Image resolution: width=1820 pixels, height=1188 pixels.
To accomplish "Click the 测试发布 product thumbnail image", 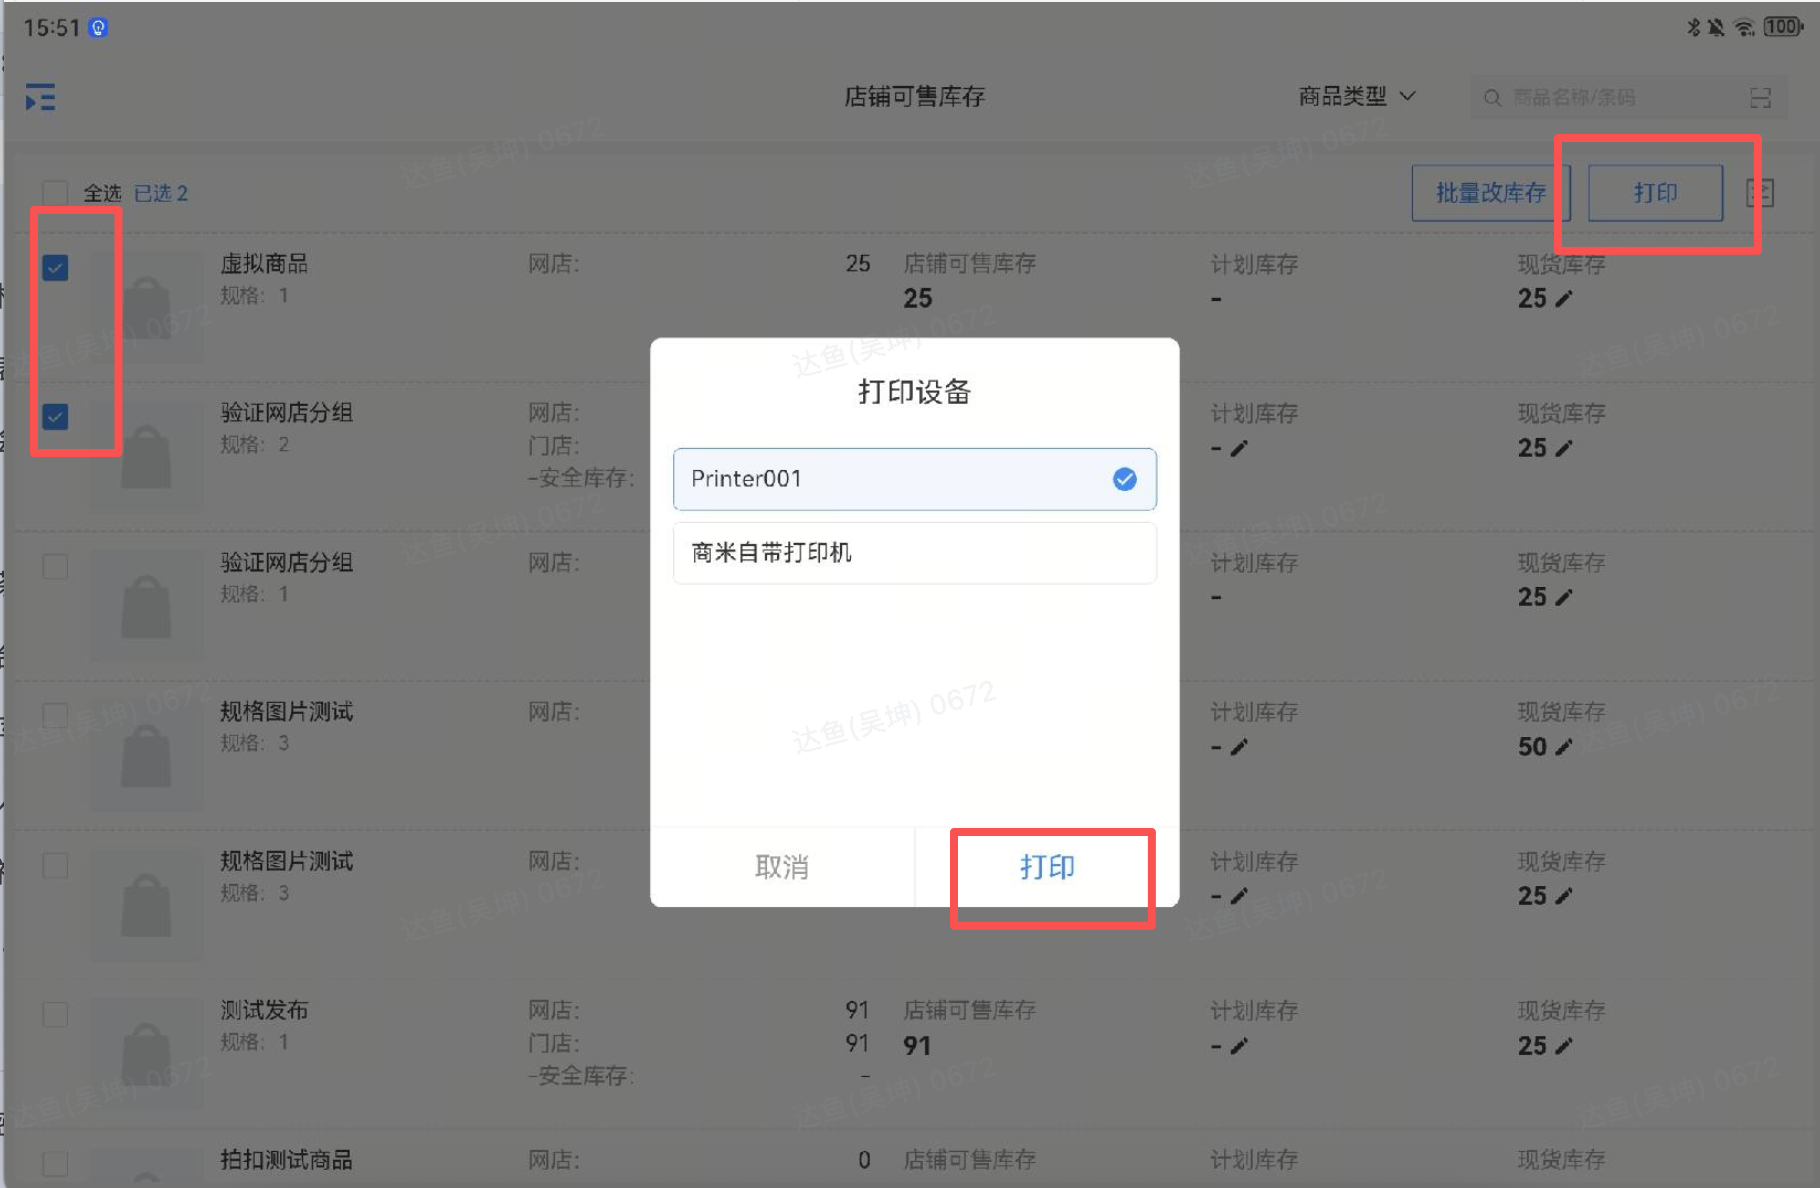I will pos(146,1052).
